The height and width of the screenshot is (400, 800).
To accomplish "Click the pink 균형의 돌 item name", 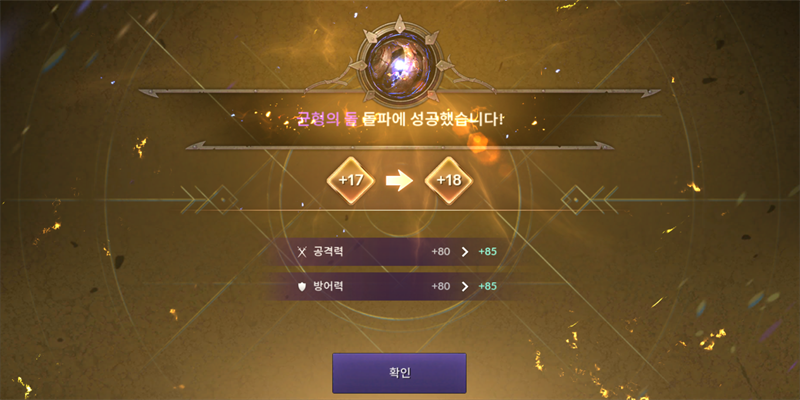I will pyautogui.click(x=328, y=120).
